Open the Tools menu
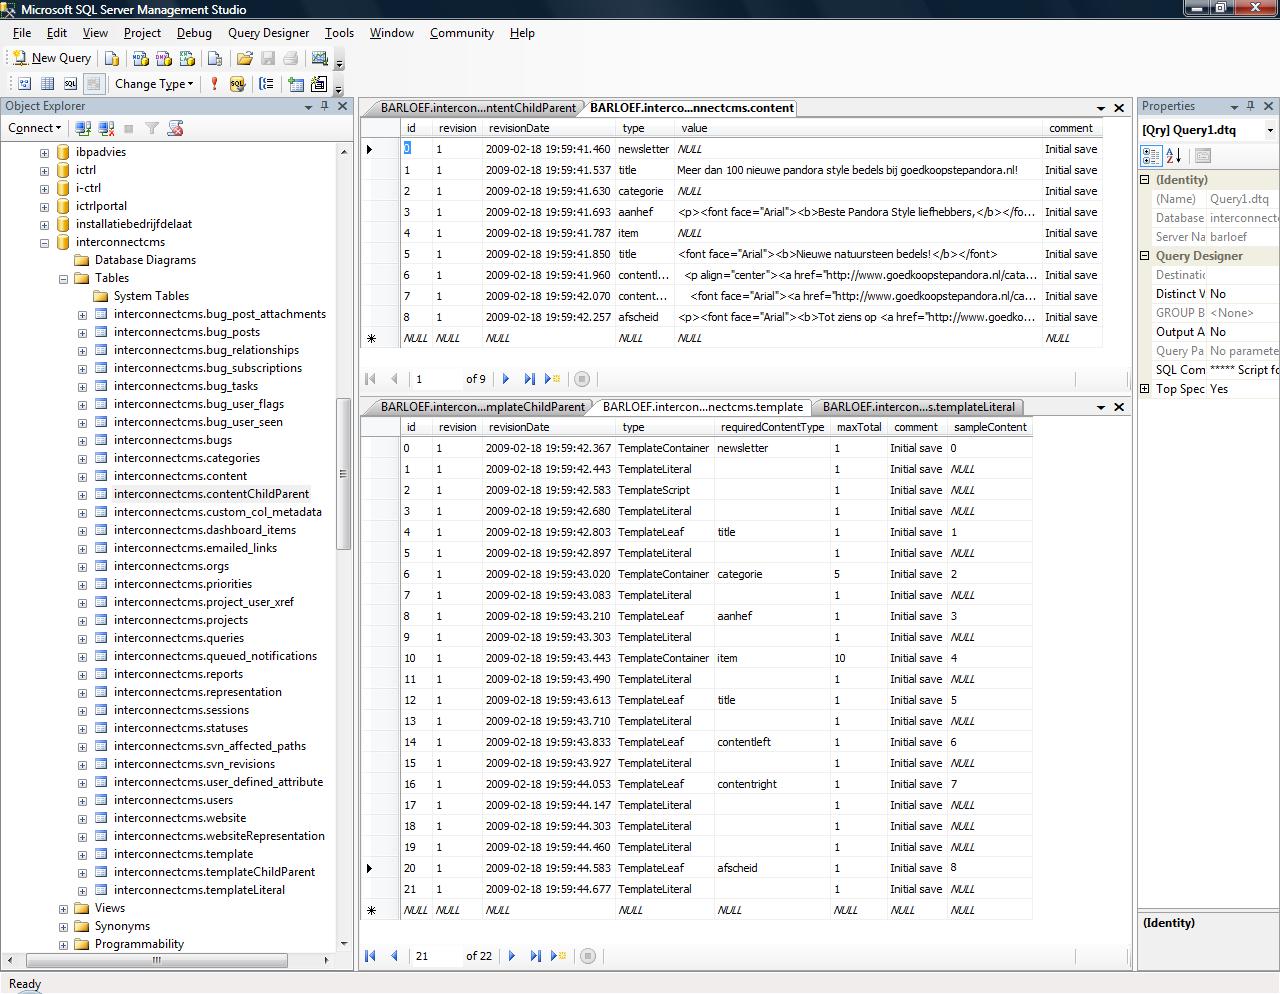This screenshot has width=1280, height=994. [339, 33]
